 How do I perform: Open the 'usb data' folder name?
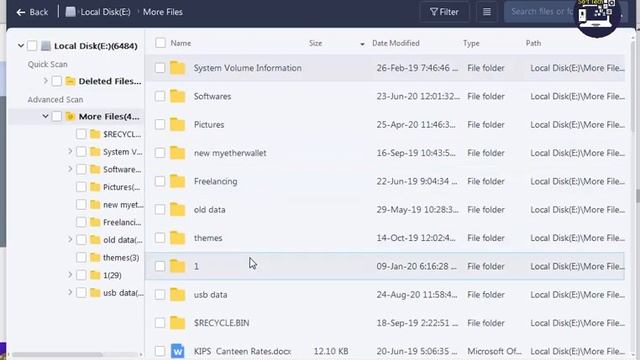pos(211,295)
